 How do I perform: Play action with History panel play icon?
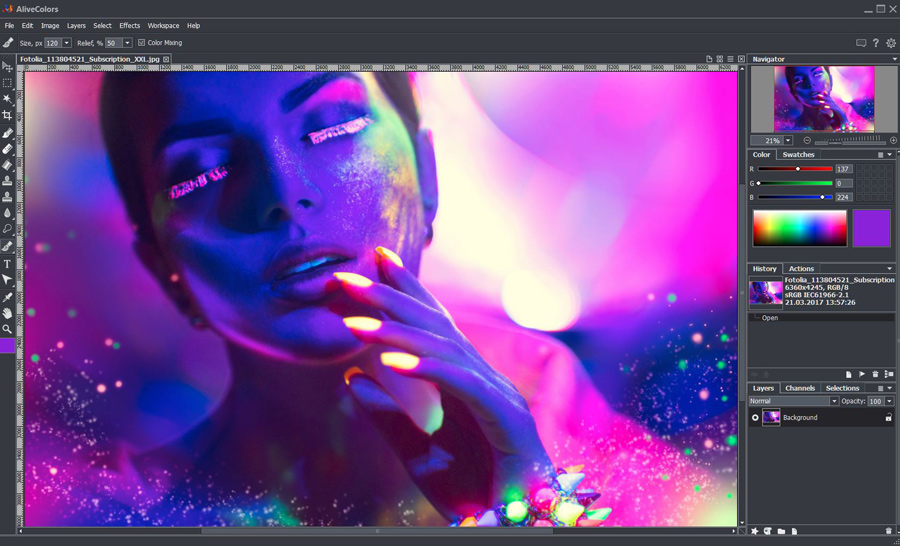click(x=862, y=374)
